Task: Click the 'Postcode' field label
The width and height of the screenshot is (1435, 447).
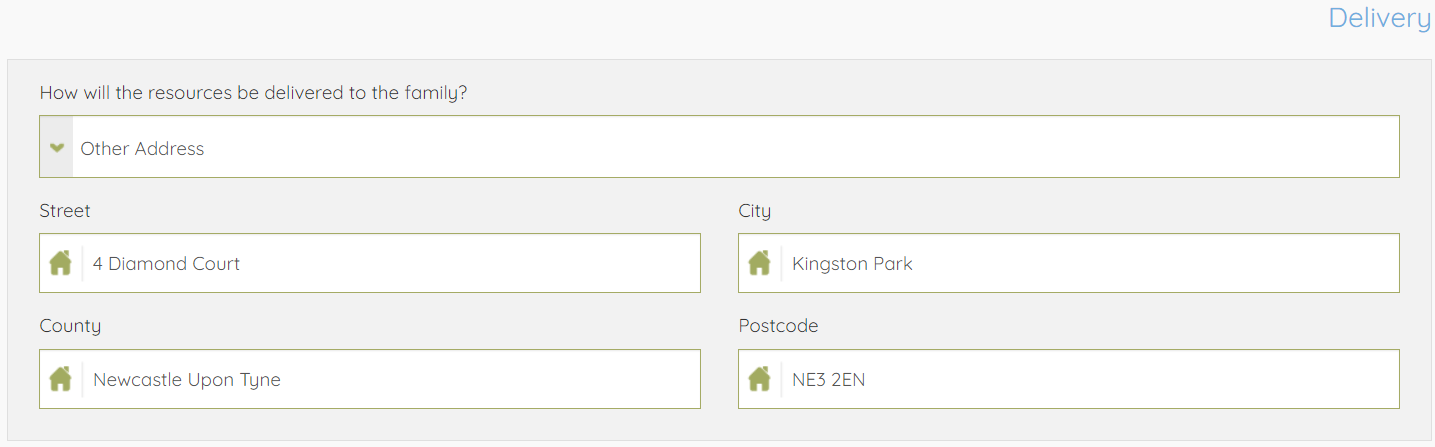Action: click(x=778, y=326)
